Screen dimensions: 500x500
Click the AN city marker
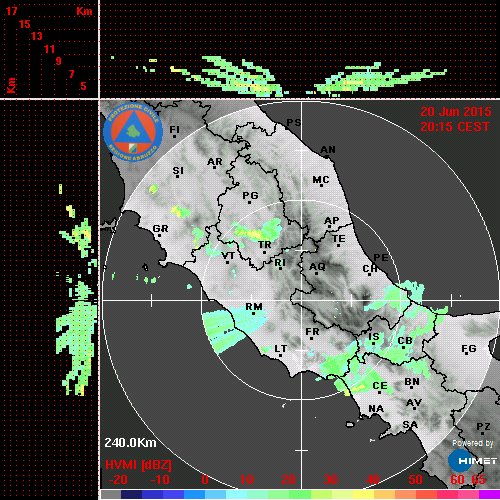coord(327,157)
